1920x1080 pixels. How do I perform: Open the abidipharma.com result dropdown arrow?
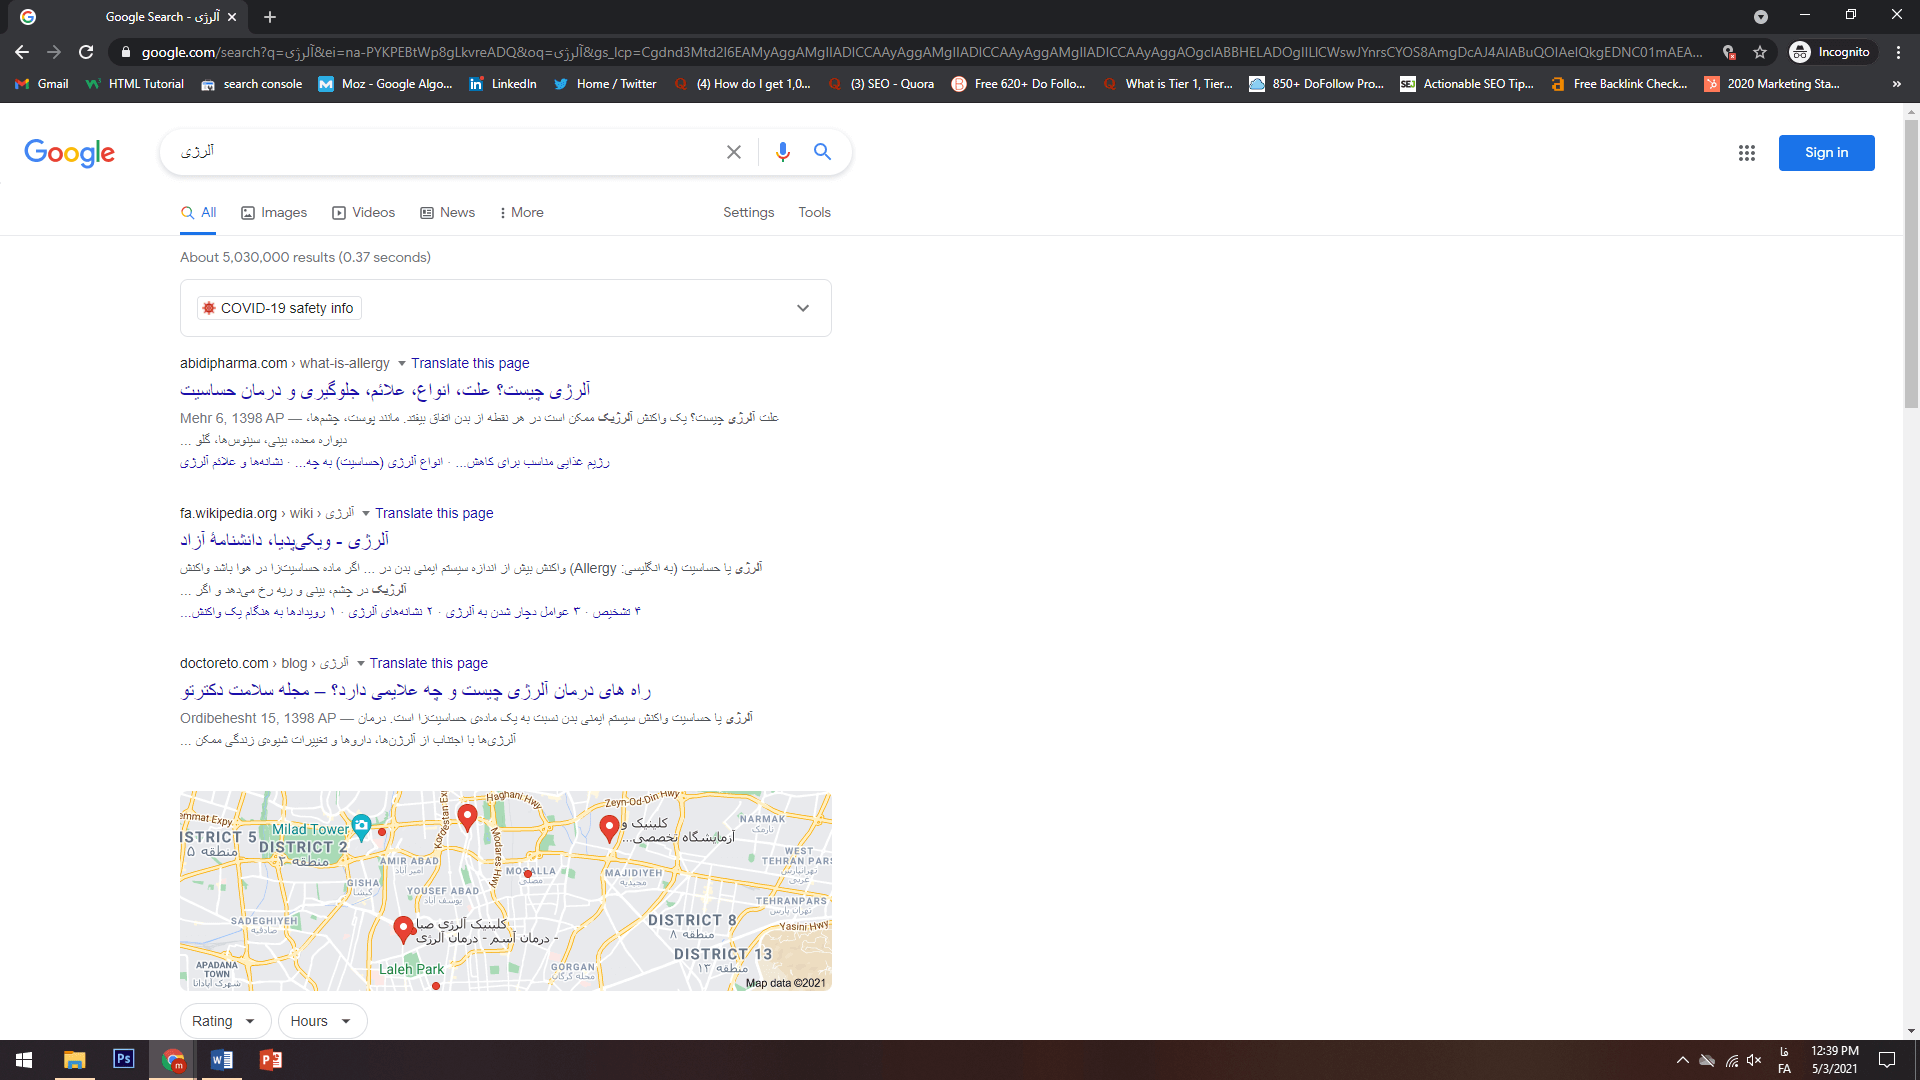[x=402, y=364]
